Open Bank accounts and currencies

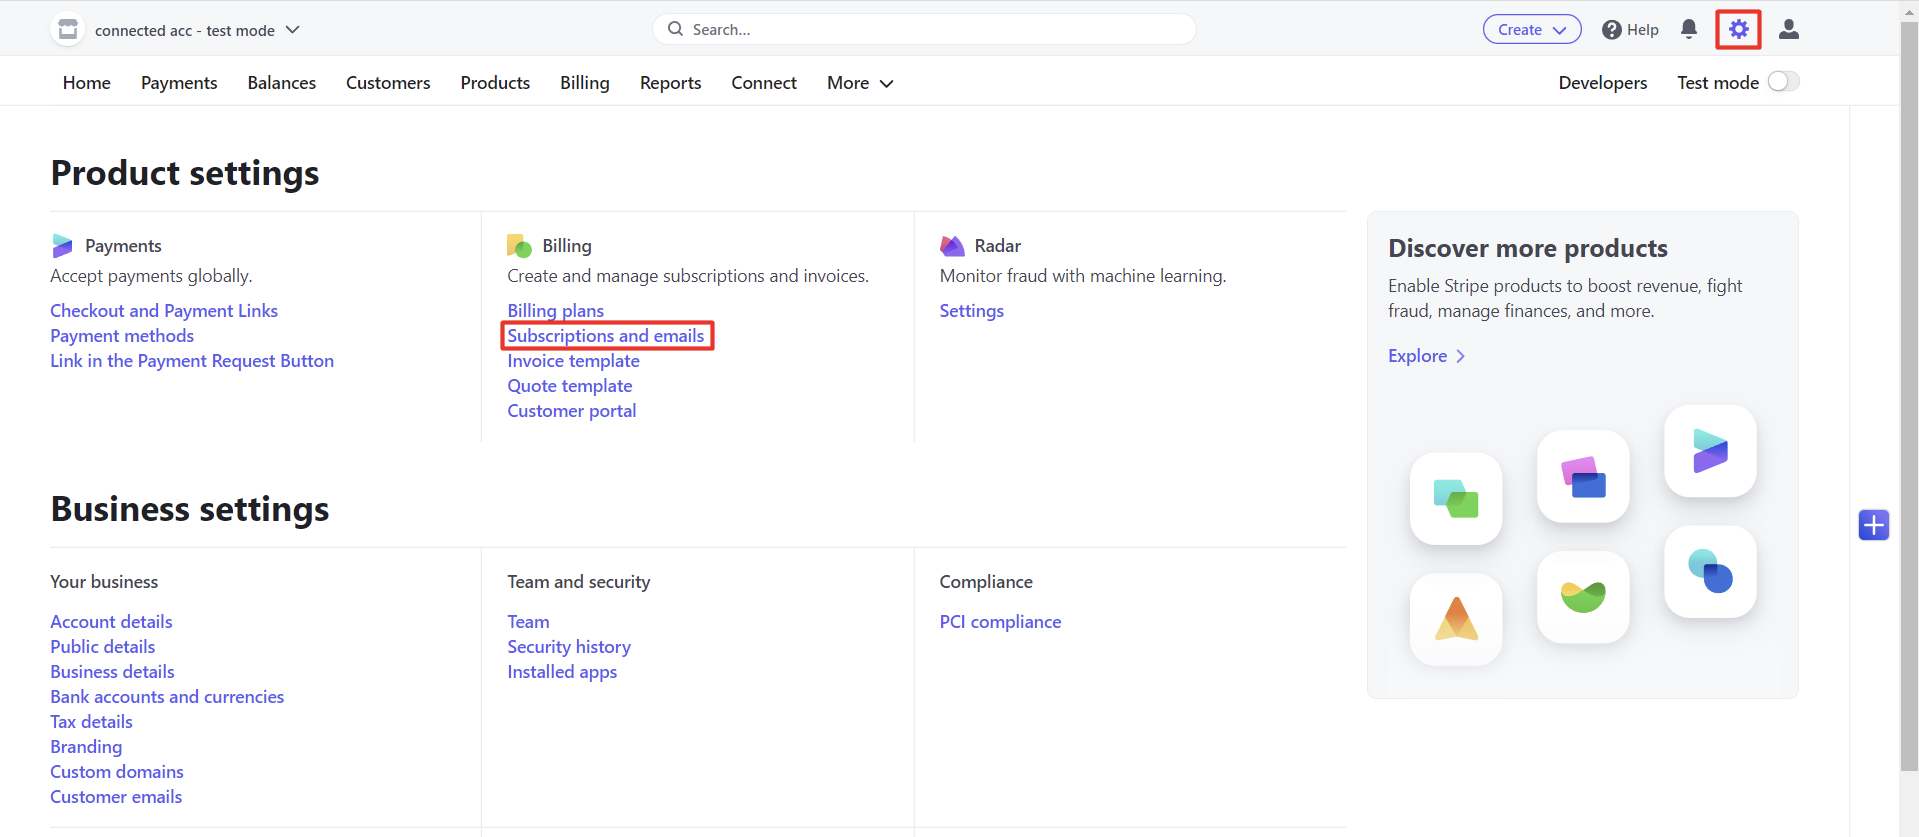click(x=167, y=697)
